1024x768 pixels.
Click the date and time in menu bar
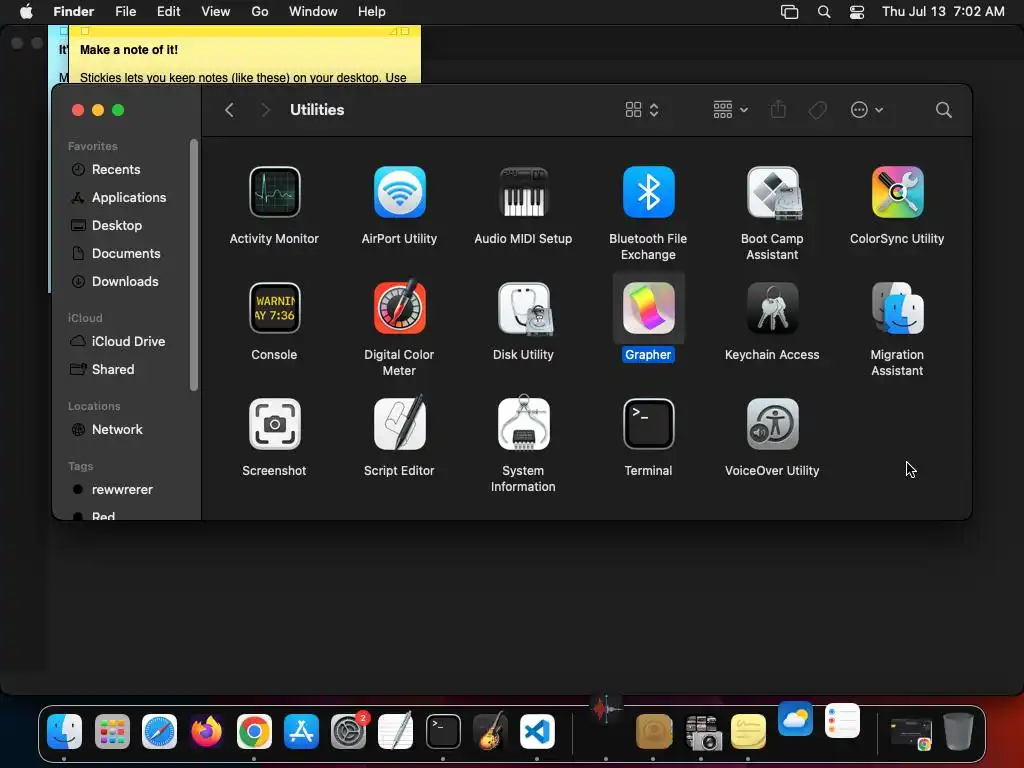pos(943,12)
